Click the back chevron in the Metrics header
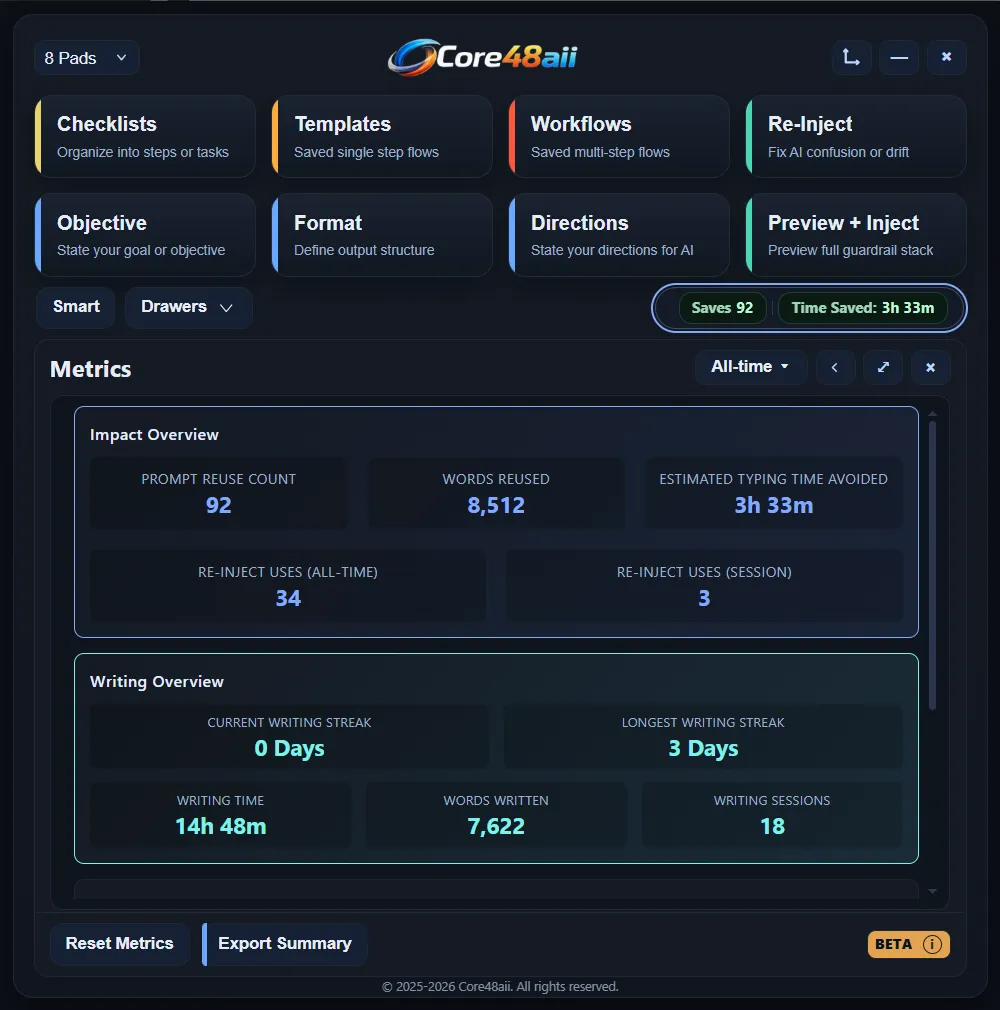The image size is (1000, 1010). pos(835,367)
